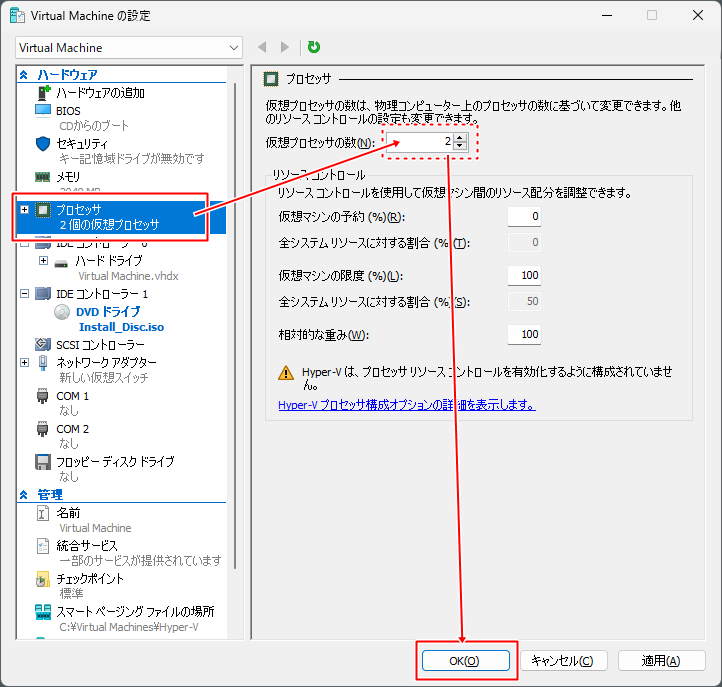Click the green refresh icon in toolbar
The width and height of the screenshot is (722, 687).
[x=314, y=47]
